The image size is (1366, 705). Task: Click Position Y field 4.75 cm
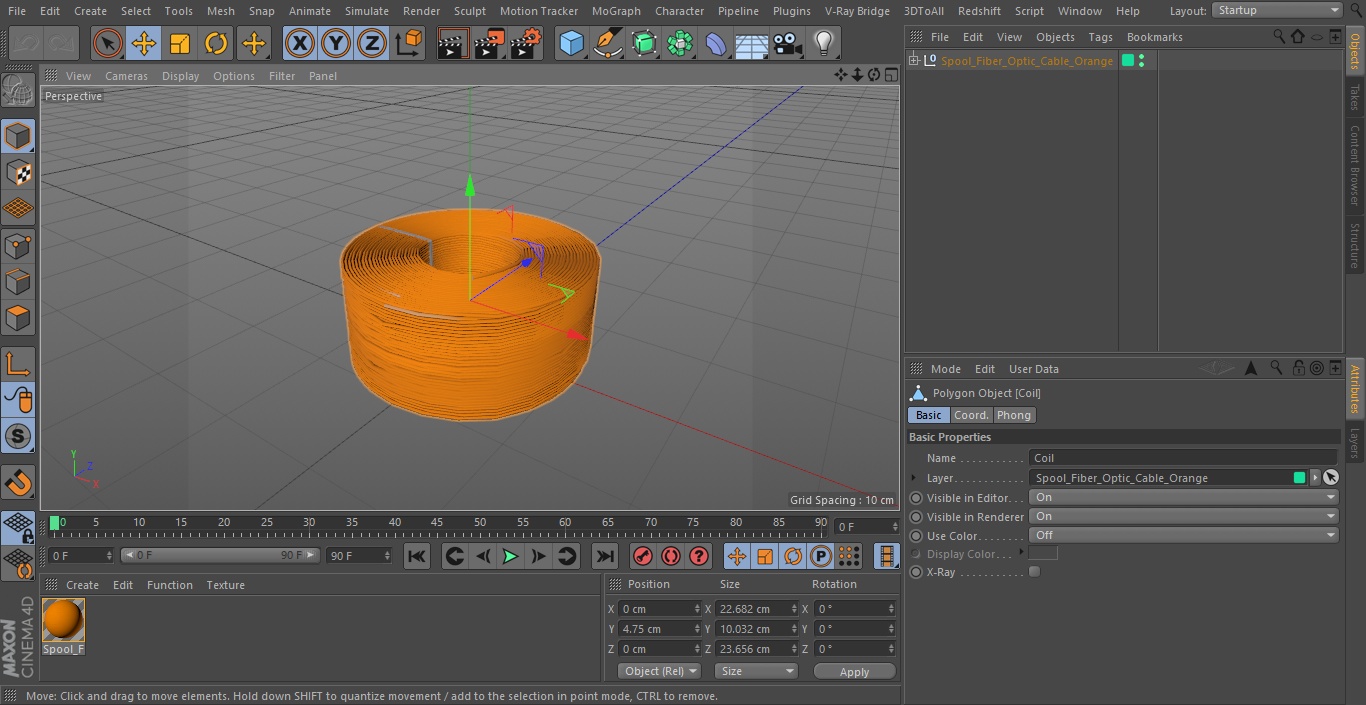pos(659,629)
